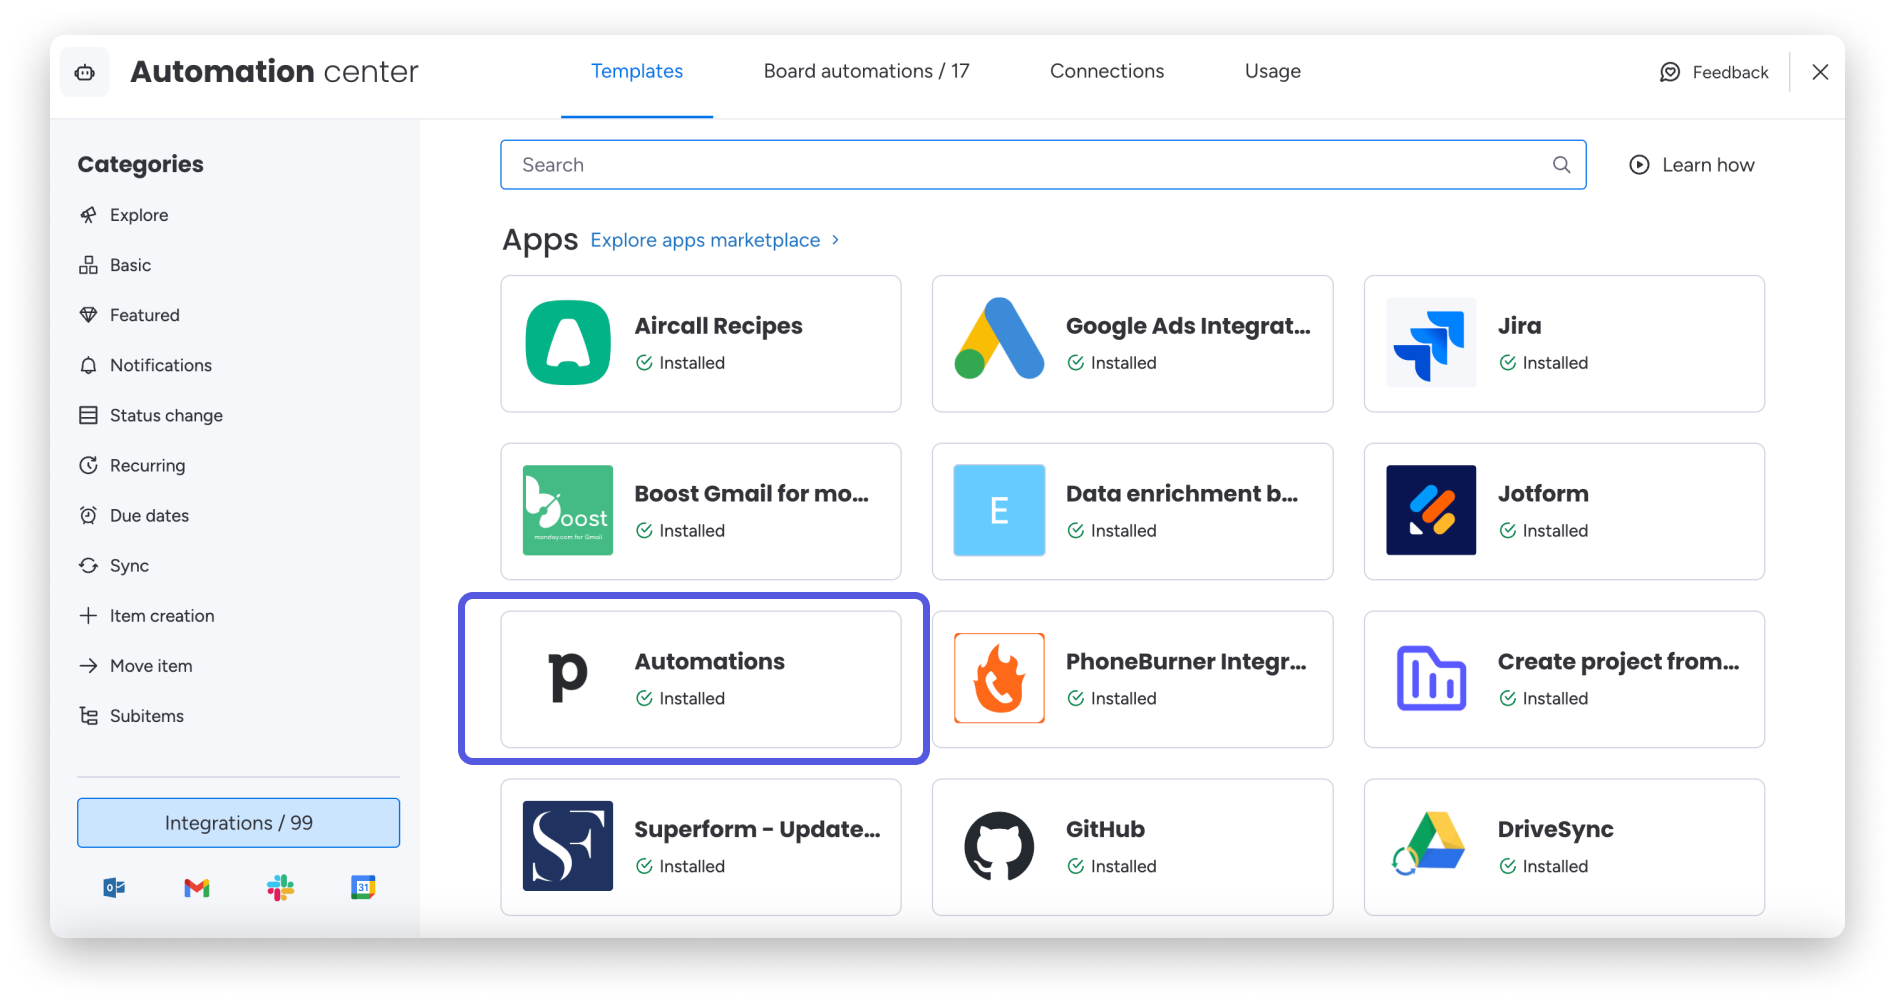Open the Jotform title

(x=1543, y=494)
